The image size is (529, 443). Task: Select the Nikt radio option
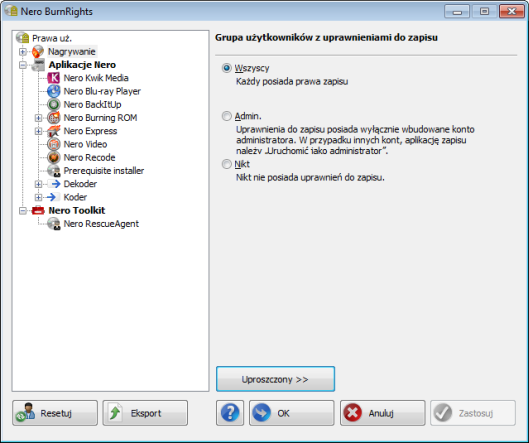pyautogui.click(x=226, y=164)
